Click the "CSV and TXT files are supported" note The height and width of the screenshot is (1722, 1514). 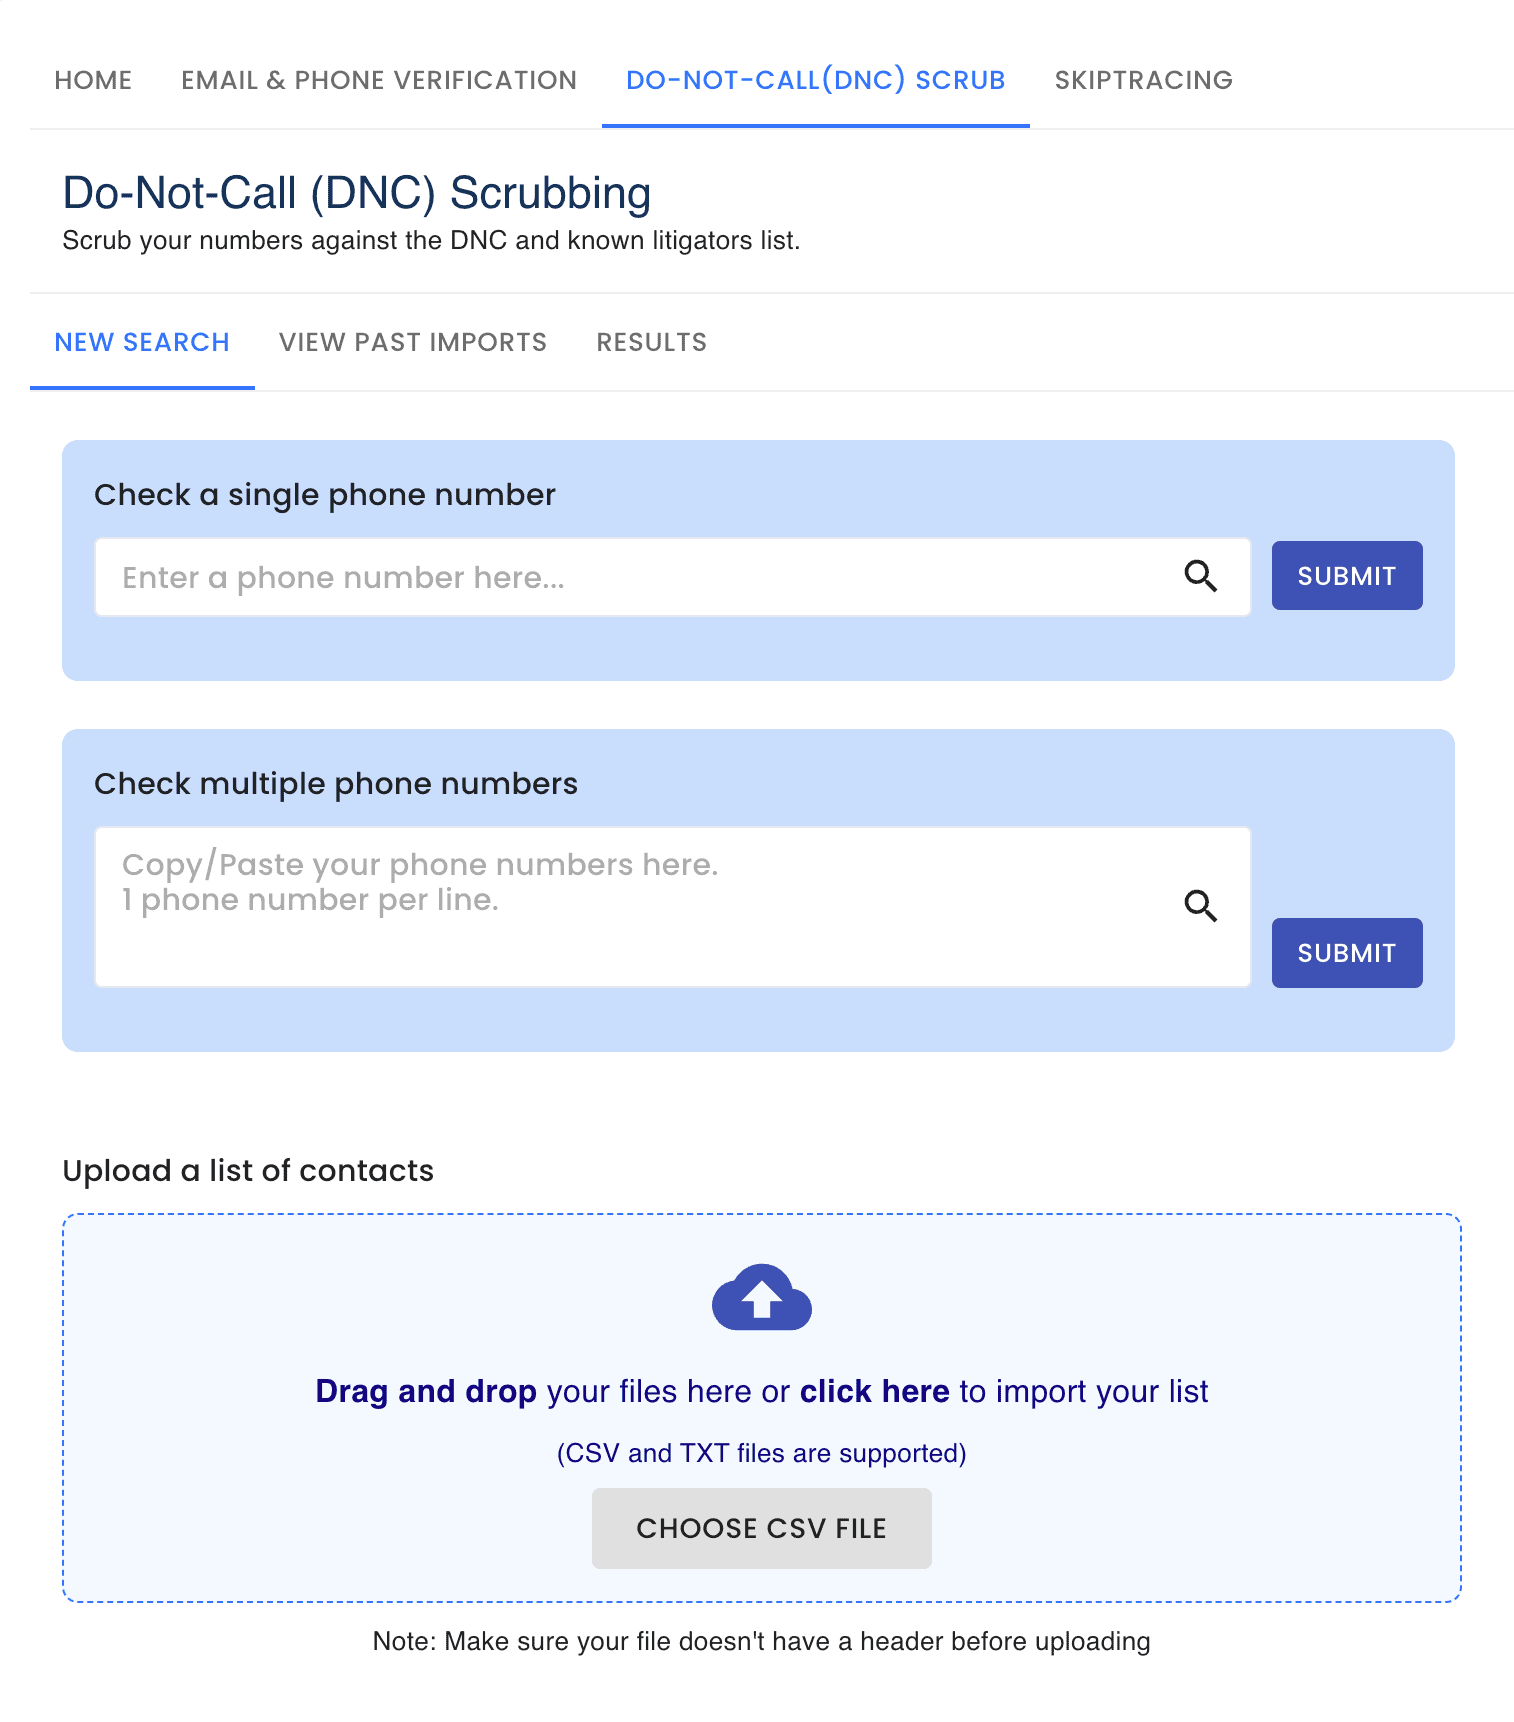761,1453
